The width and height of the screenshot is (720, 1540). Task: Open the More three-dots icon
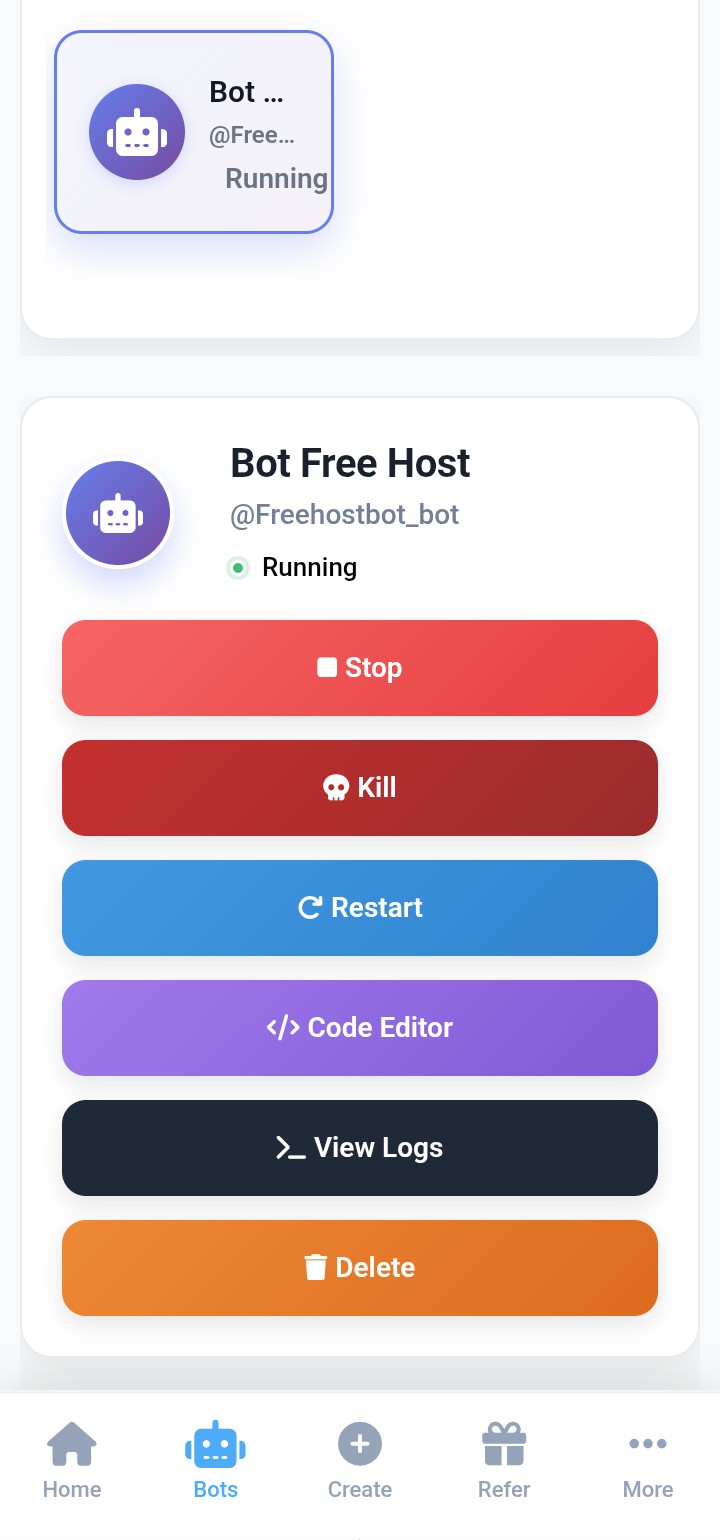648,1443
